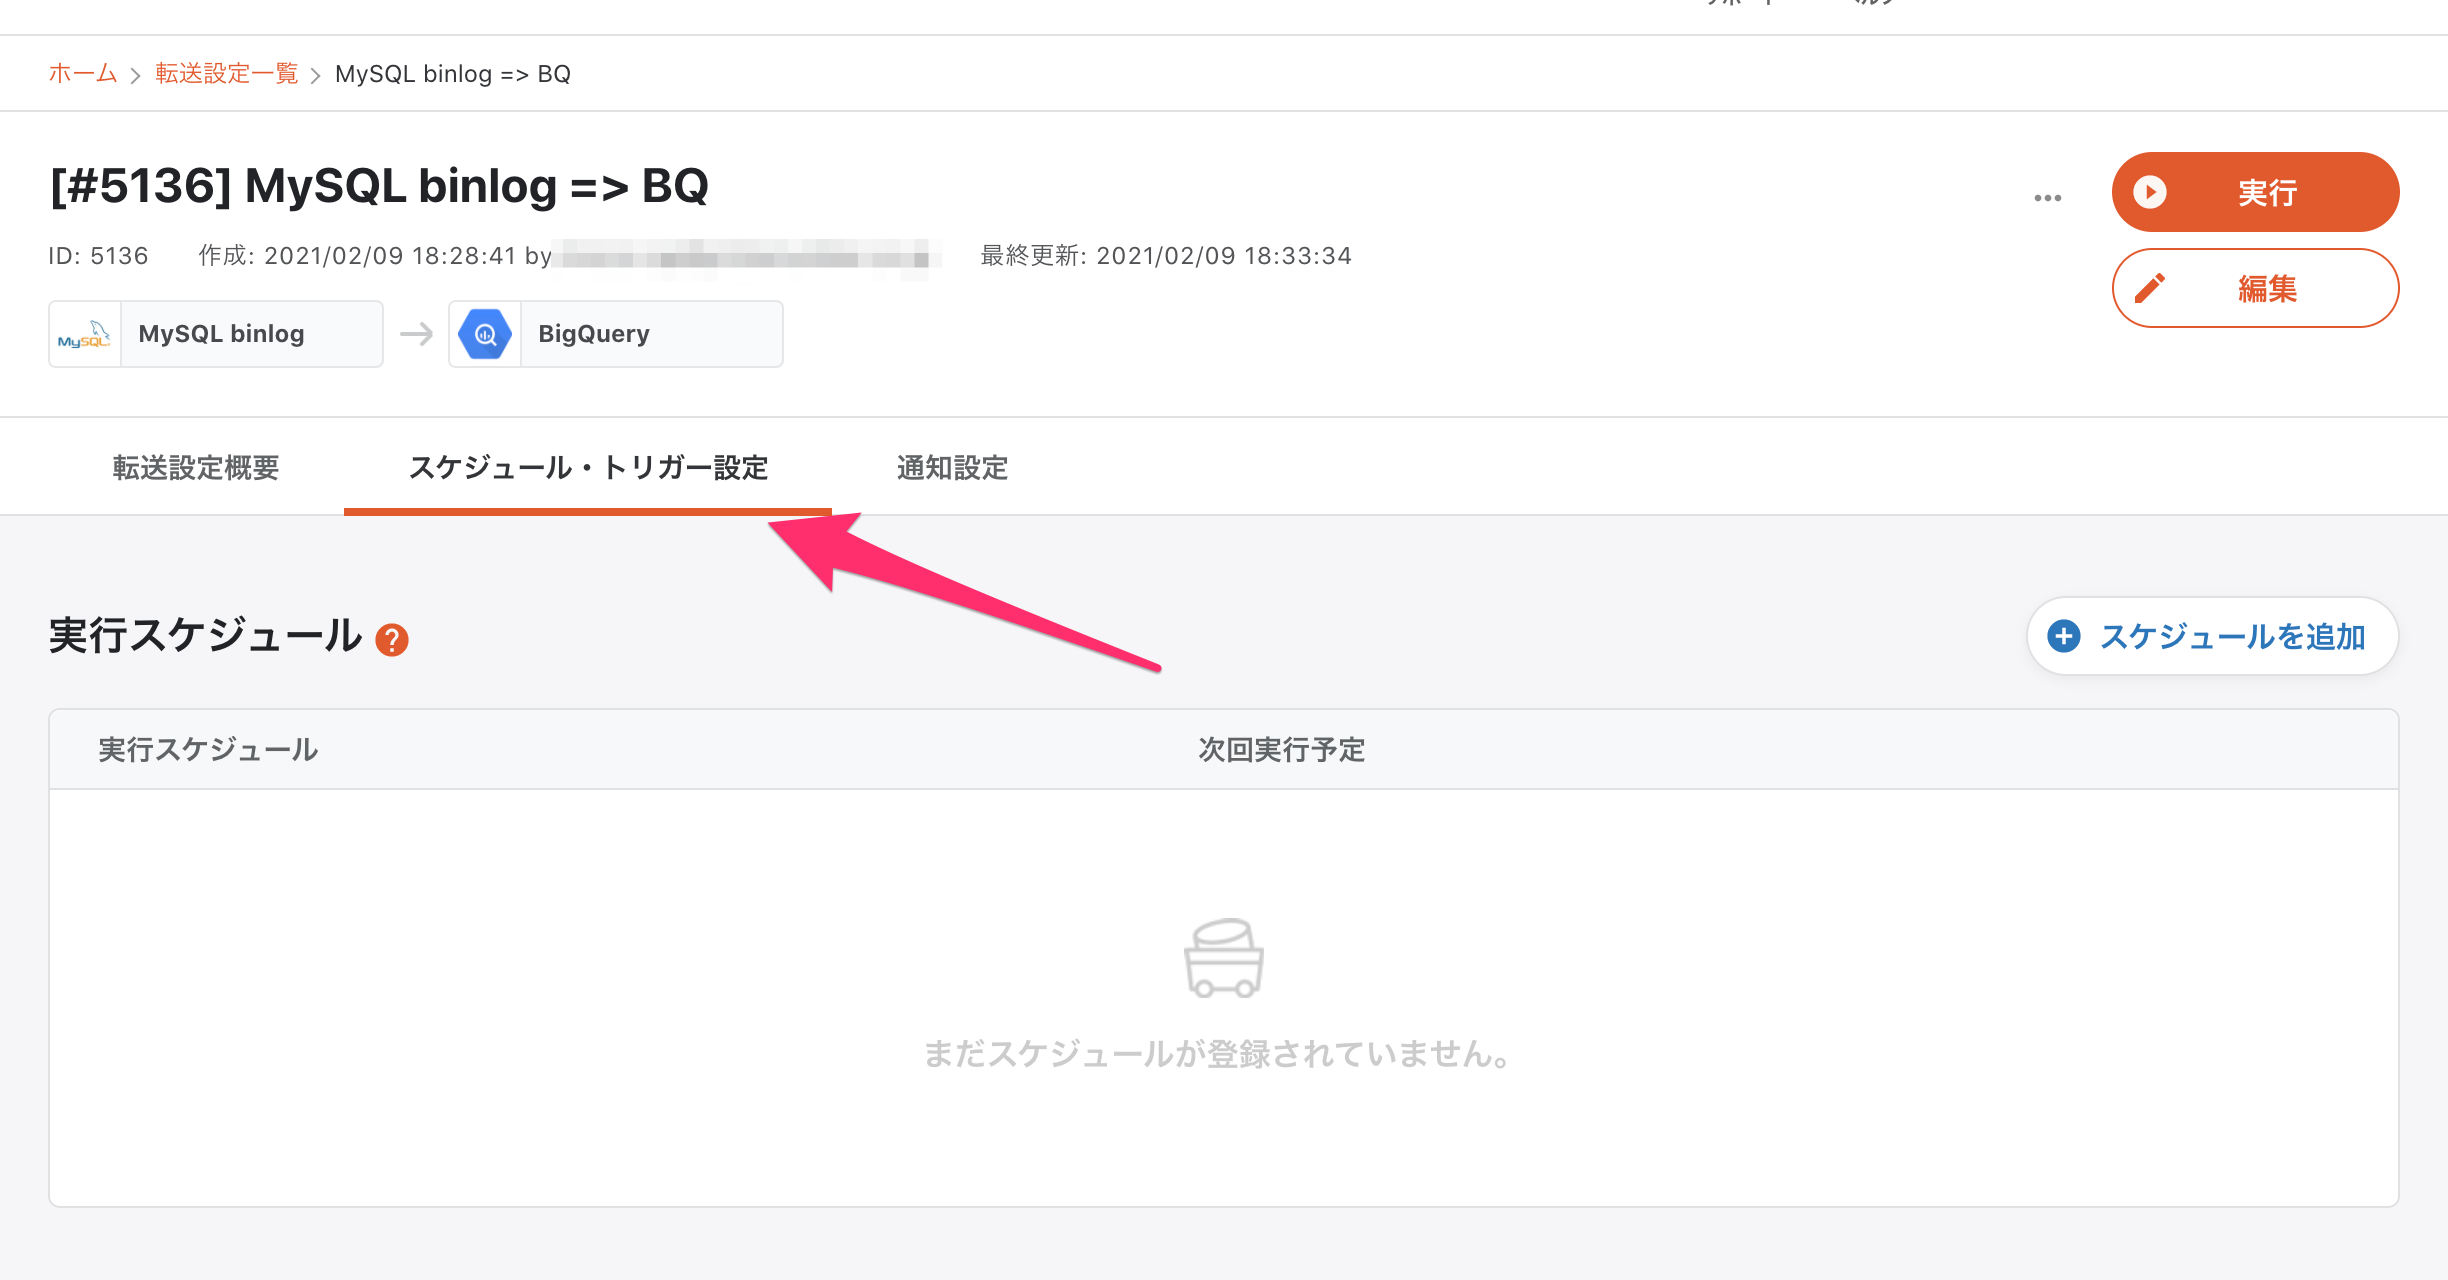This screenshot has width=2448, height=1280.
Task: Add a schedule with スケジュールを追加
Action: [2212, 636]
